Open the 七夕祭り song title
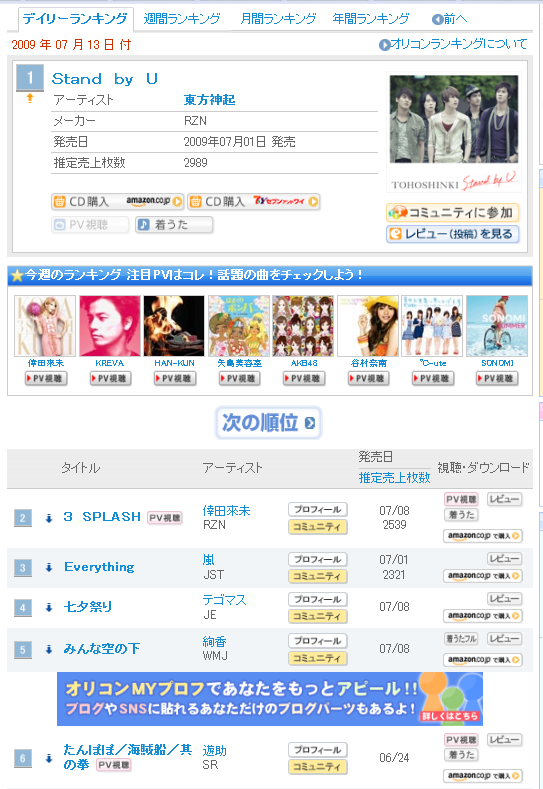This screenshot has height=789, width=543. pos(88,607)
